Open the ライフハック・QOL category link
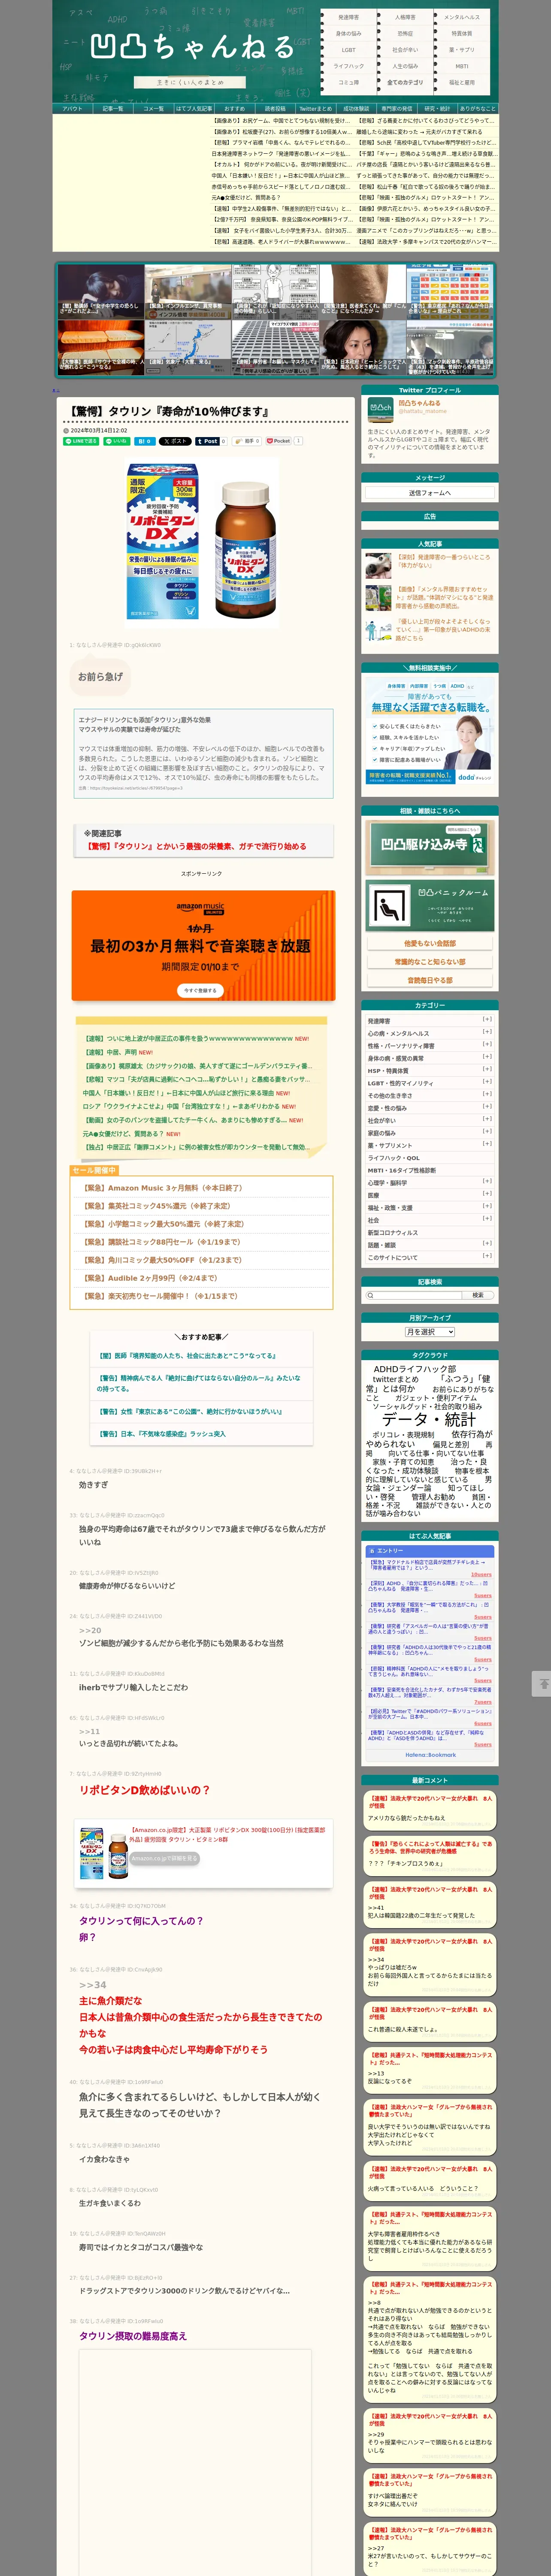The image size is (551, 2576). point(394,1157)
